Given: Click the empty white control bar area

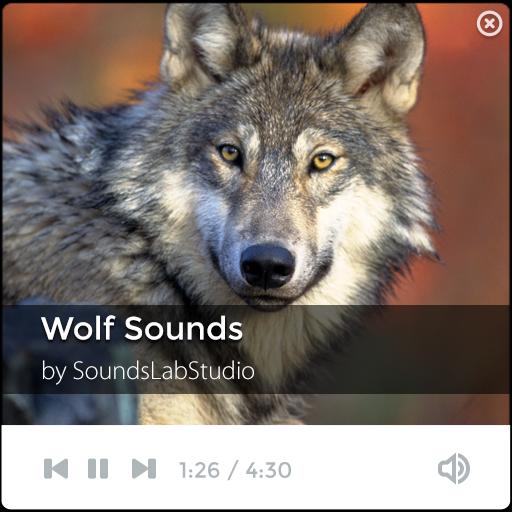Looking at the screenshot, I should (363, 468).
